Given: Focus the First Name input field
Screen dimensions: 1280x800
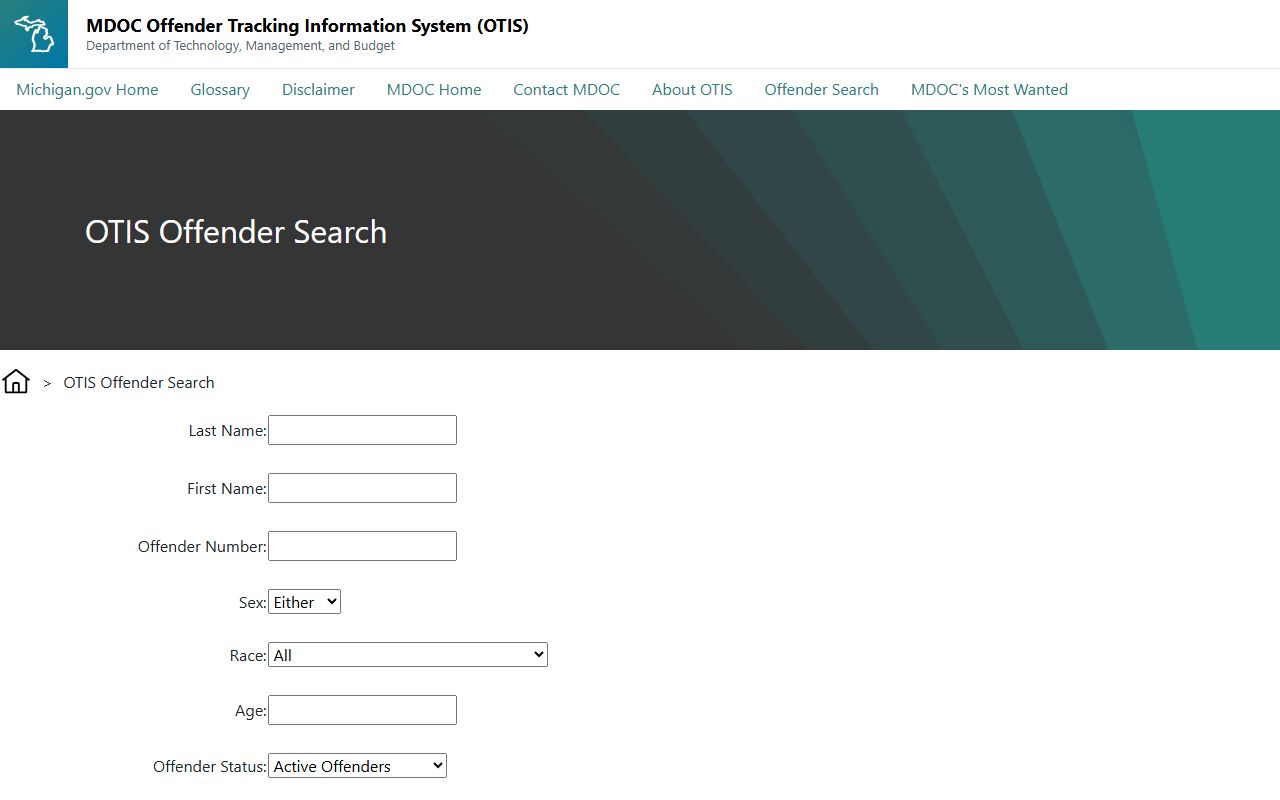Looking at the screenshot, I should 362,488.
